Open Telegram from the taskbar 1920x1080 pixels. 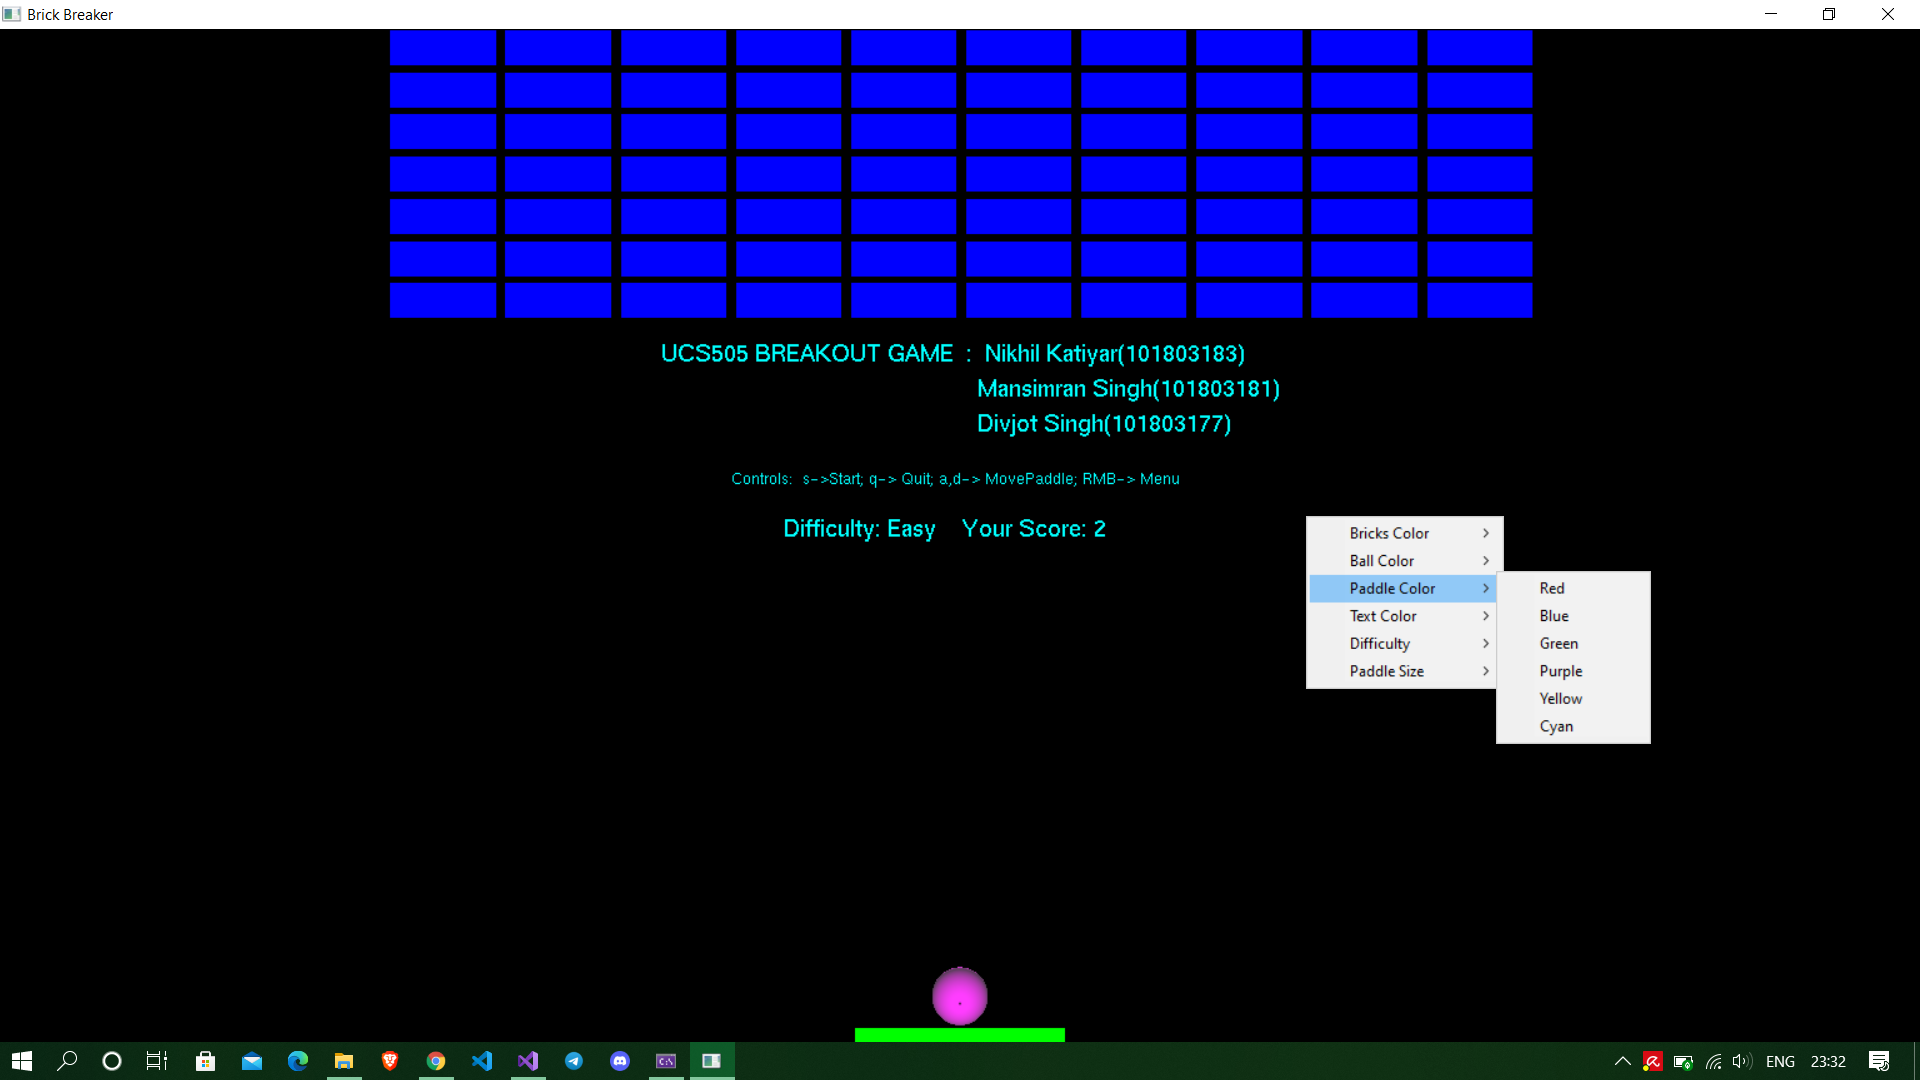pyautogui.click(x=574, y=1061)
